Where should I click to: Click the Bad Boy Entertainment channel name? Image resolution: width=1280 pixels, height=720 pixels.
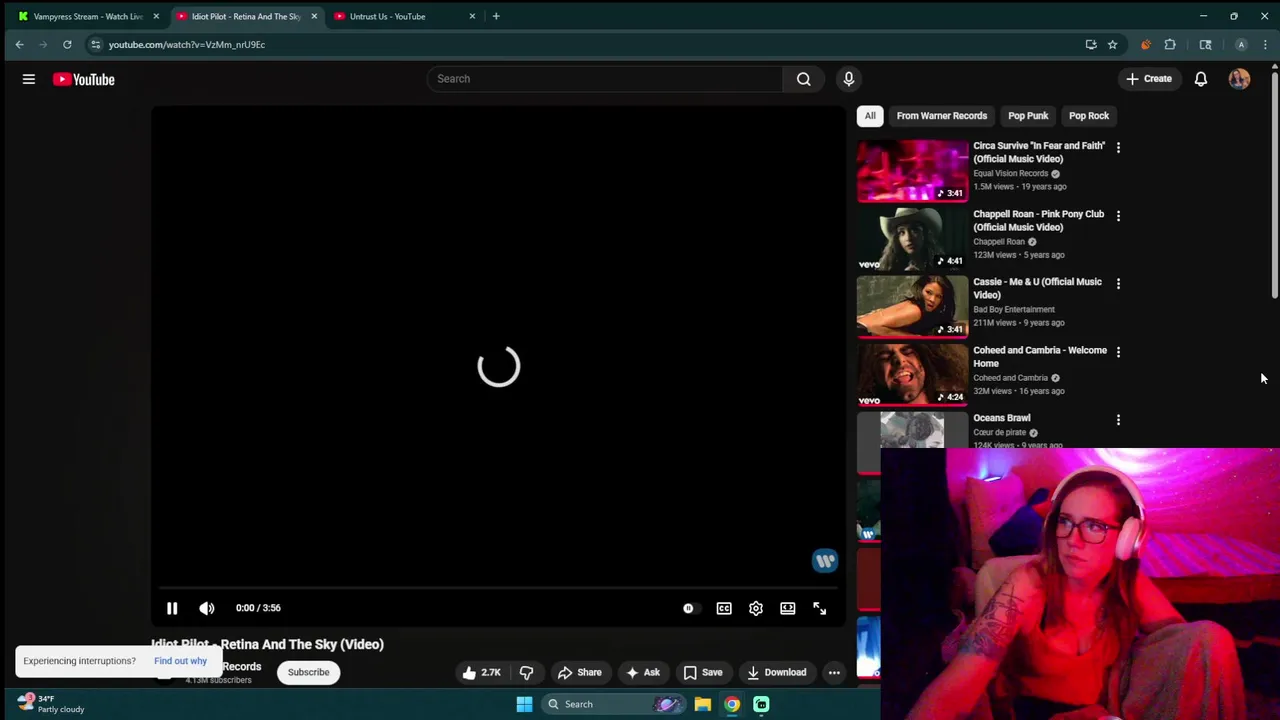pyautogui.click(x=1013, y=310)
